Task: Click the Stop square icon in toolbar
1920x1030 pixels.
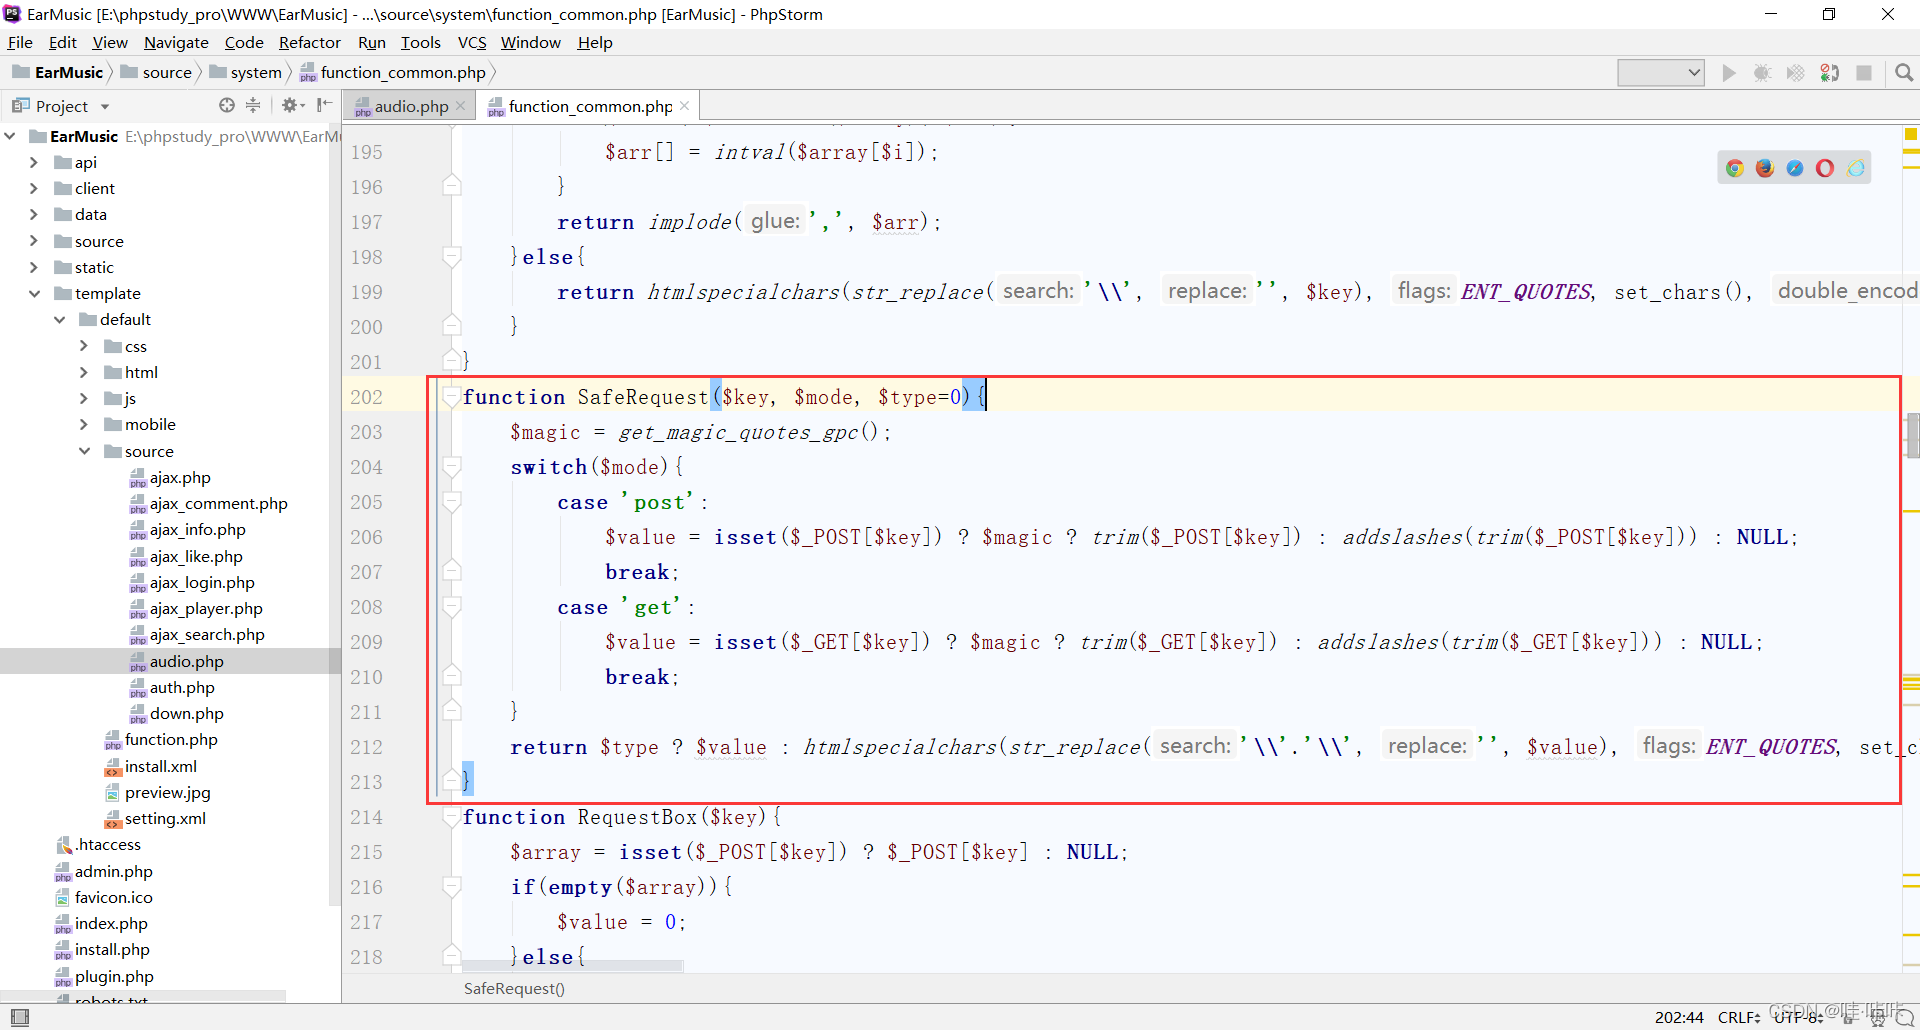Action: click(x=1864, y=73)
